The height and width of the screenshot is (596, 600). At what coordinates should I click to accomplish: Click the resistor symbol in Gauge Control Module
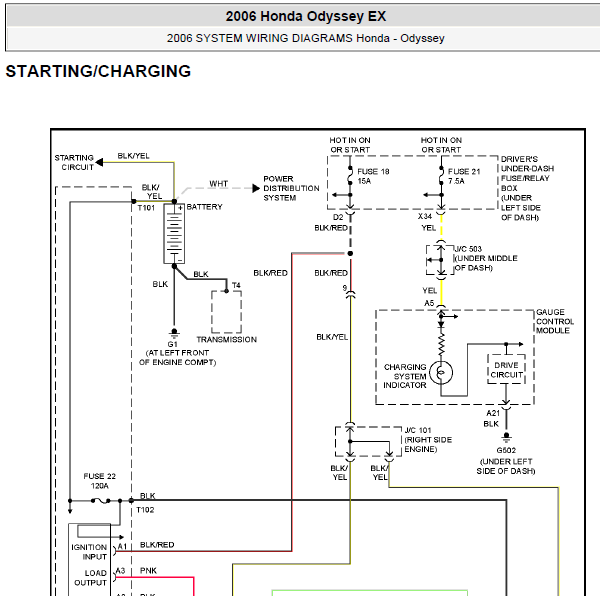pos(441,344)
